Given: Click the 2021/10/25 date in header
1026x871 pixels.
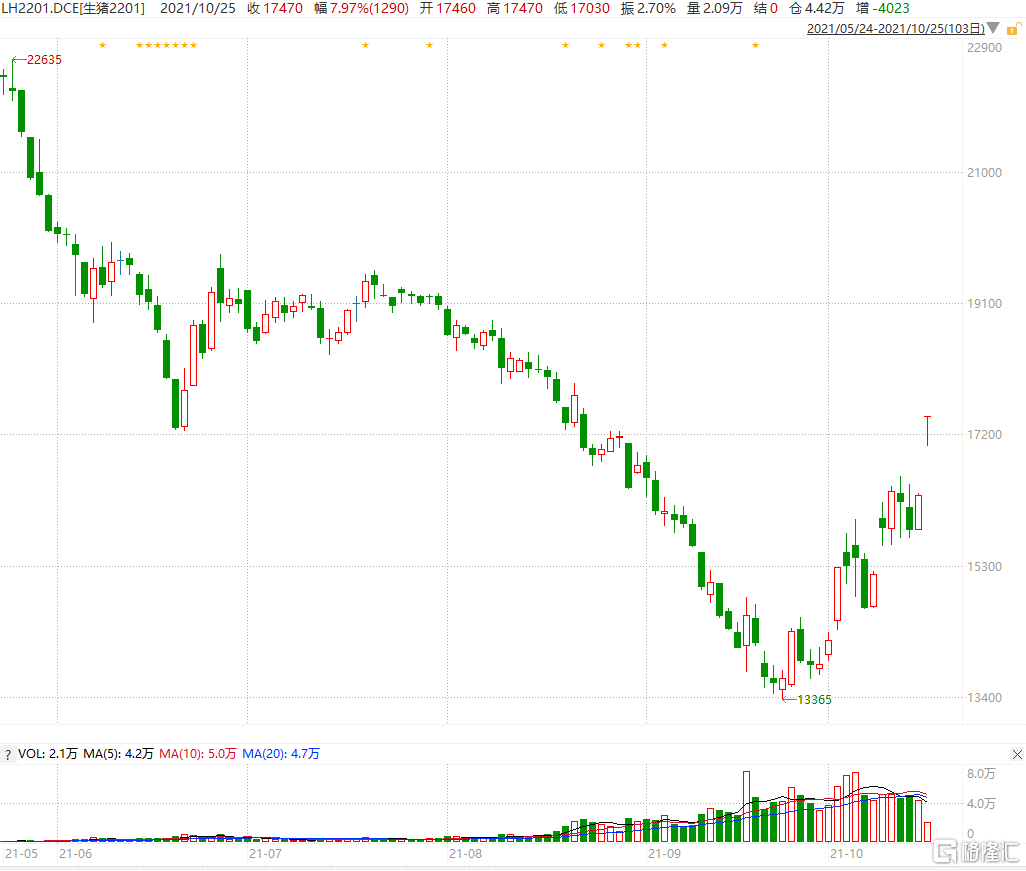Looking at the screenshot, I should 198,9.
